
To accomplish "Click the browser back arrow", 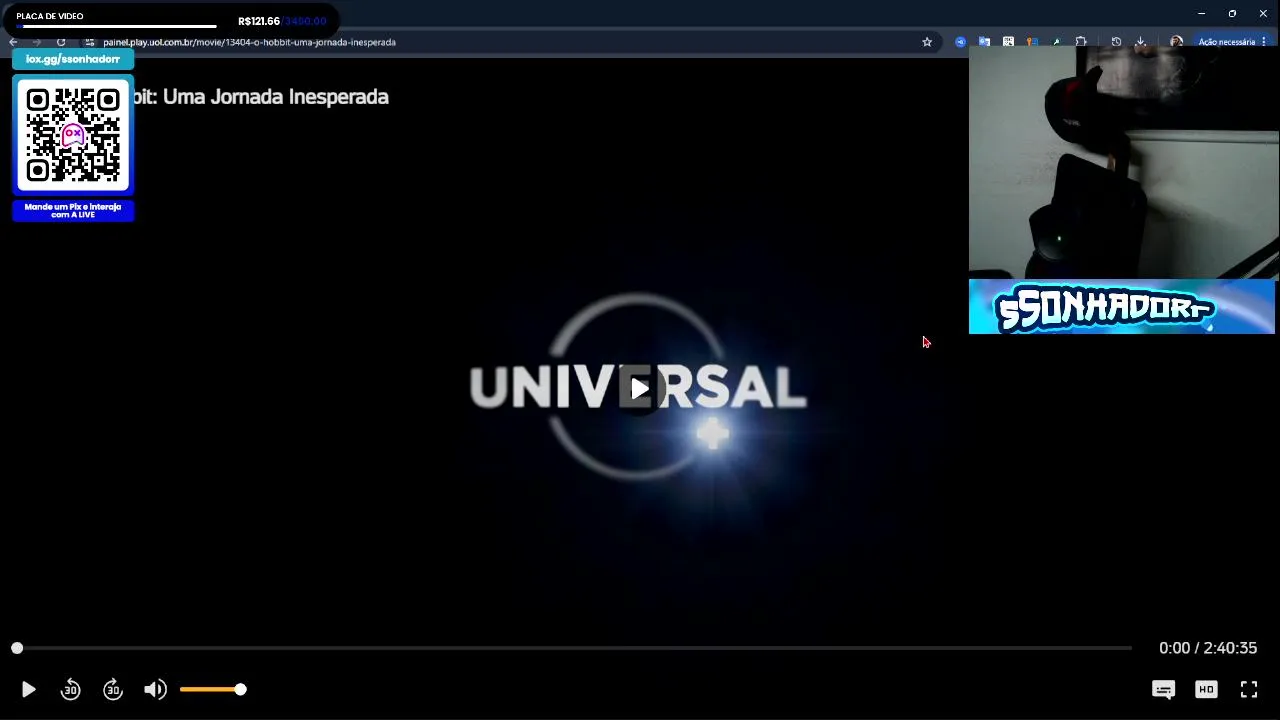I will coord(13,42).
